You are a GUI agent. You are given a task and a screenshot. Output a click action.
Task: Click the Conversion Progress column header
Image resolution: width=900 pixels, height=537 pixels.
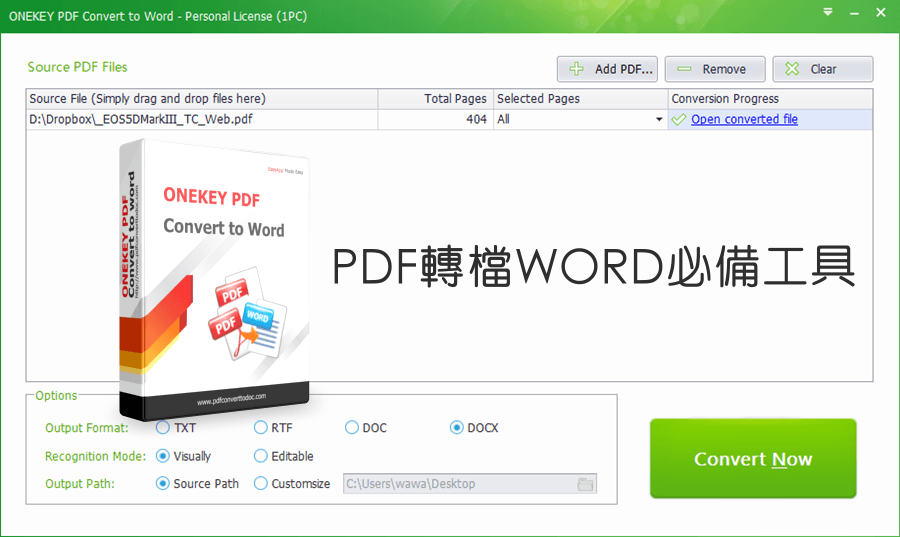pyautogui.click(x=770, y=99)
